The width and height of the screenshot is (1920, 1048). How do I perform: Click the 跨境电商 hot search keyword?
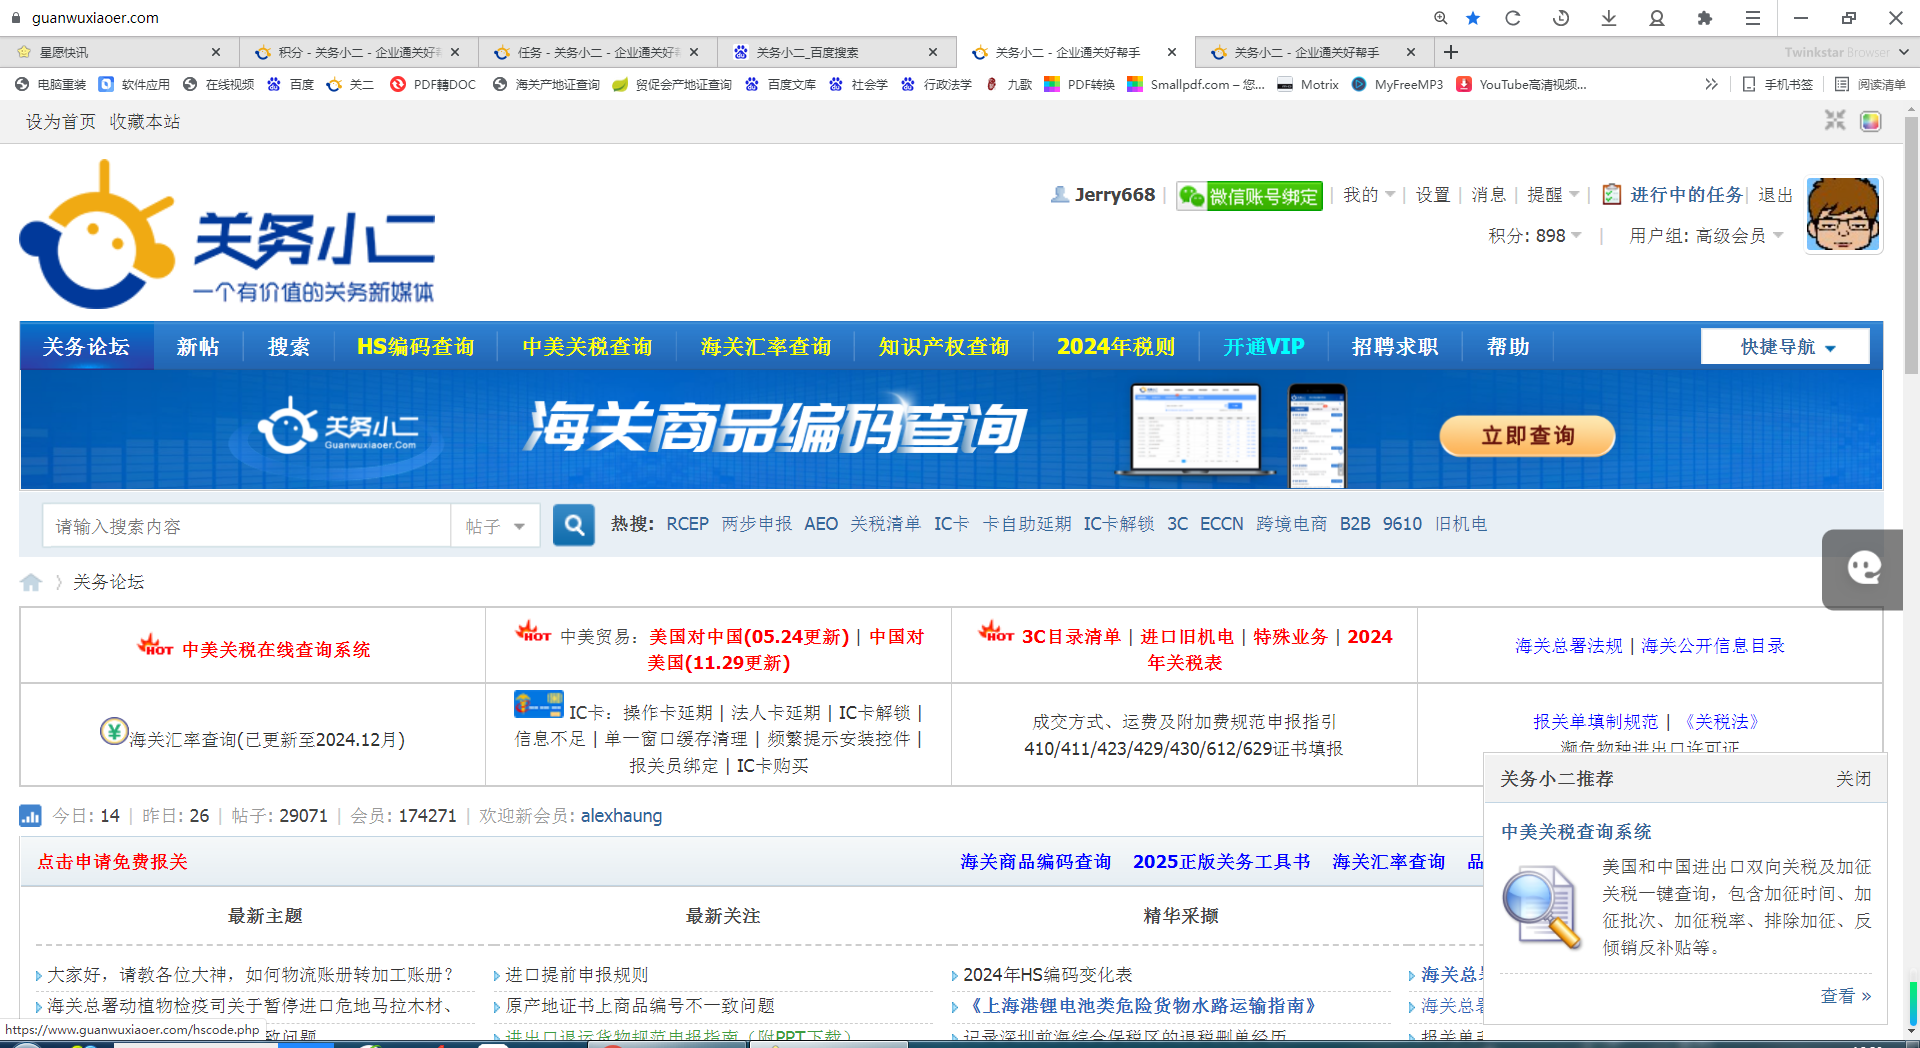point(1291,524)
